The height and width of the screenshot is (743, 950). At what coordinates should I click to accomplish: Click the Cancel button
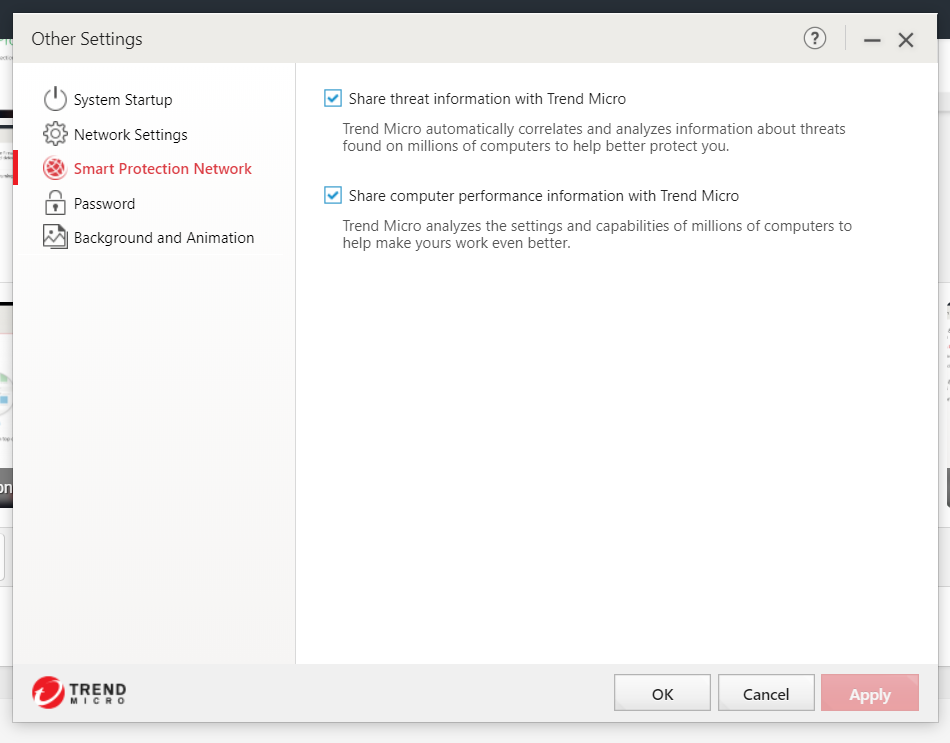click(766, 693)
